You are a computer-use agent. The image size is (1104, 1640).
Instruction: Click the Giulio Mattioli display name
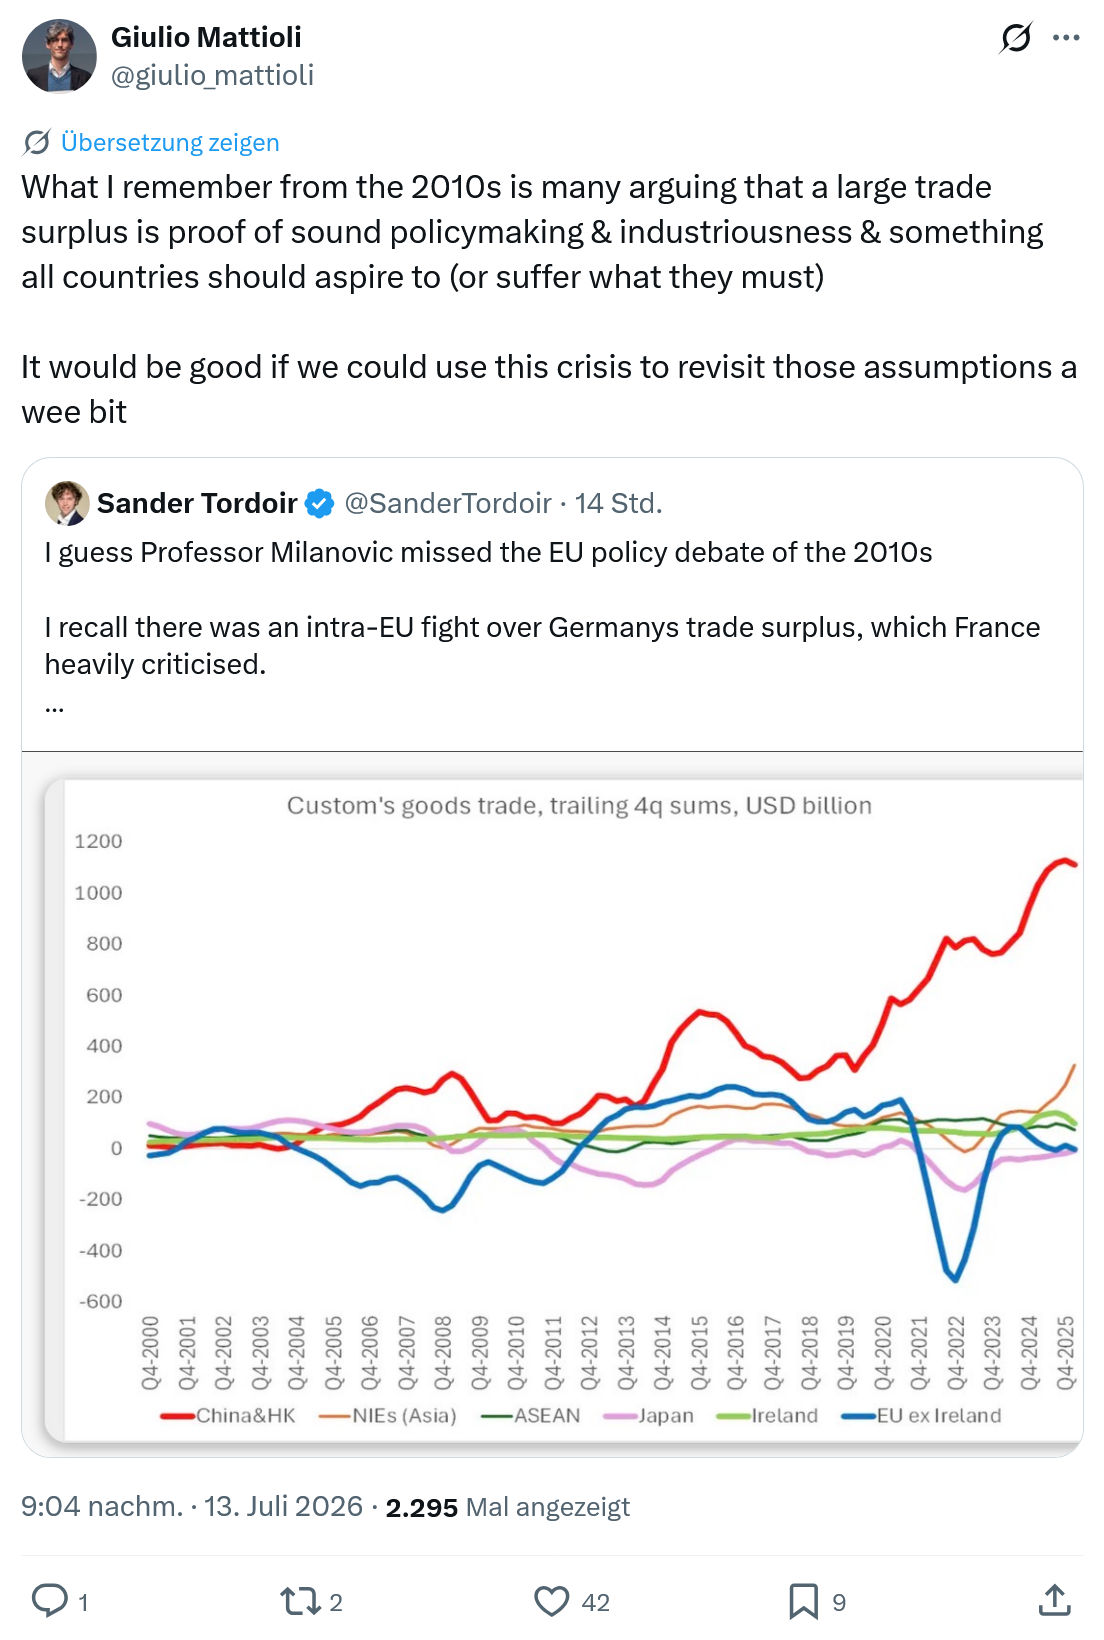[206, 37]
